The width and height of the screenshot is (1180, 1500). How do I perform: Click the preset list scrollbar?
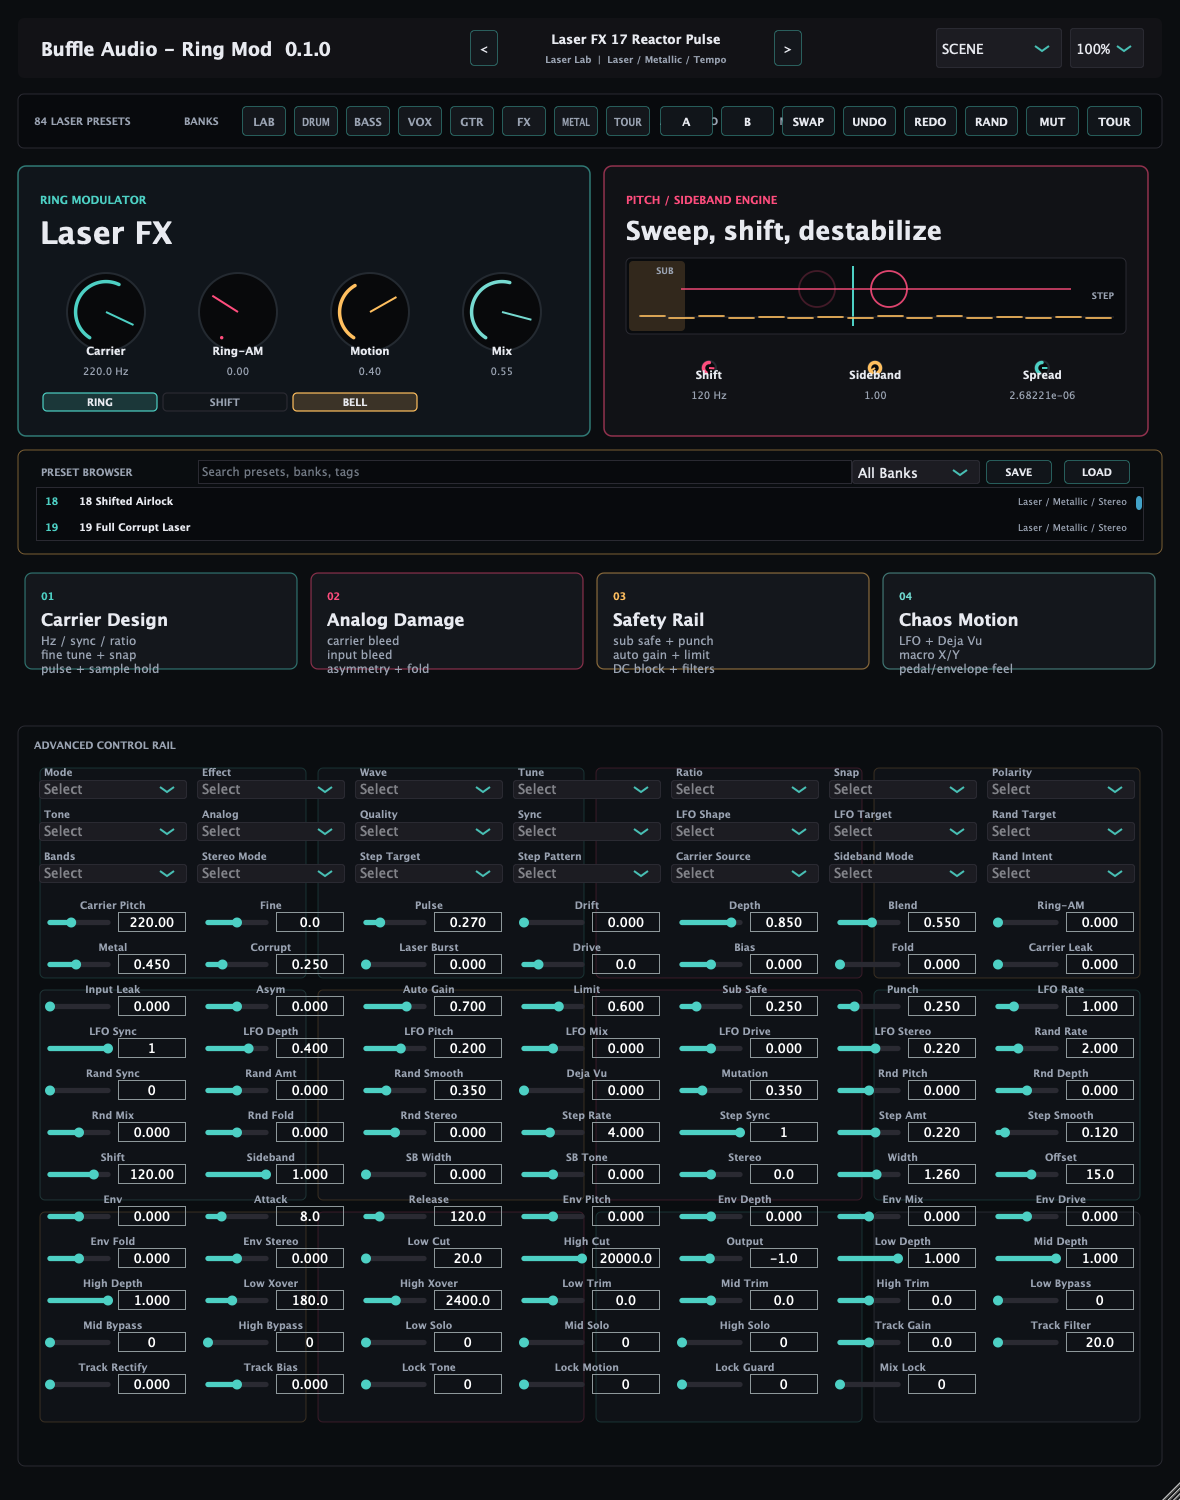1139,503
